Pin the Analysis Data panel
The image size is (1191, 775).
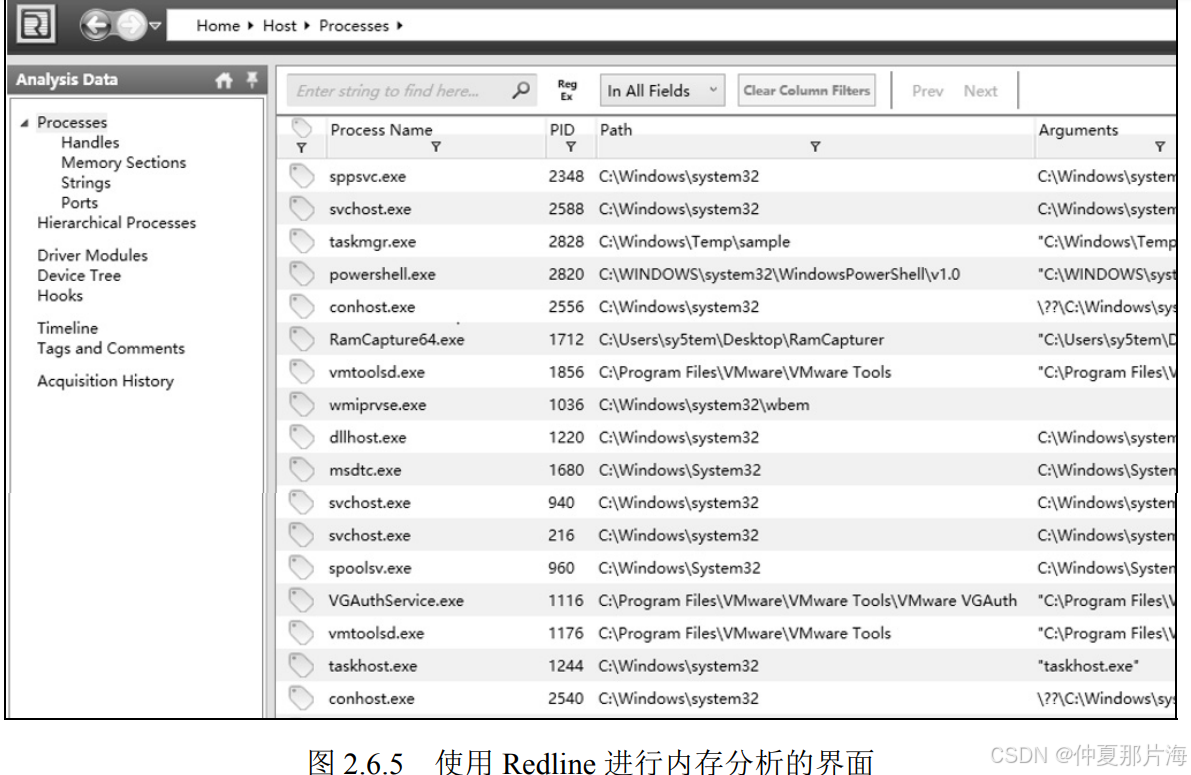coord(252,79)
